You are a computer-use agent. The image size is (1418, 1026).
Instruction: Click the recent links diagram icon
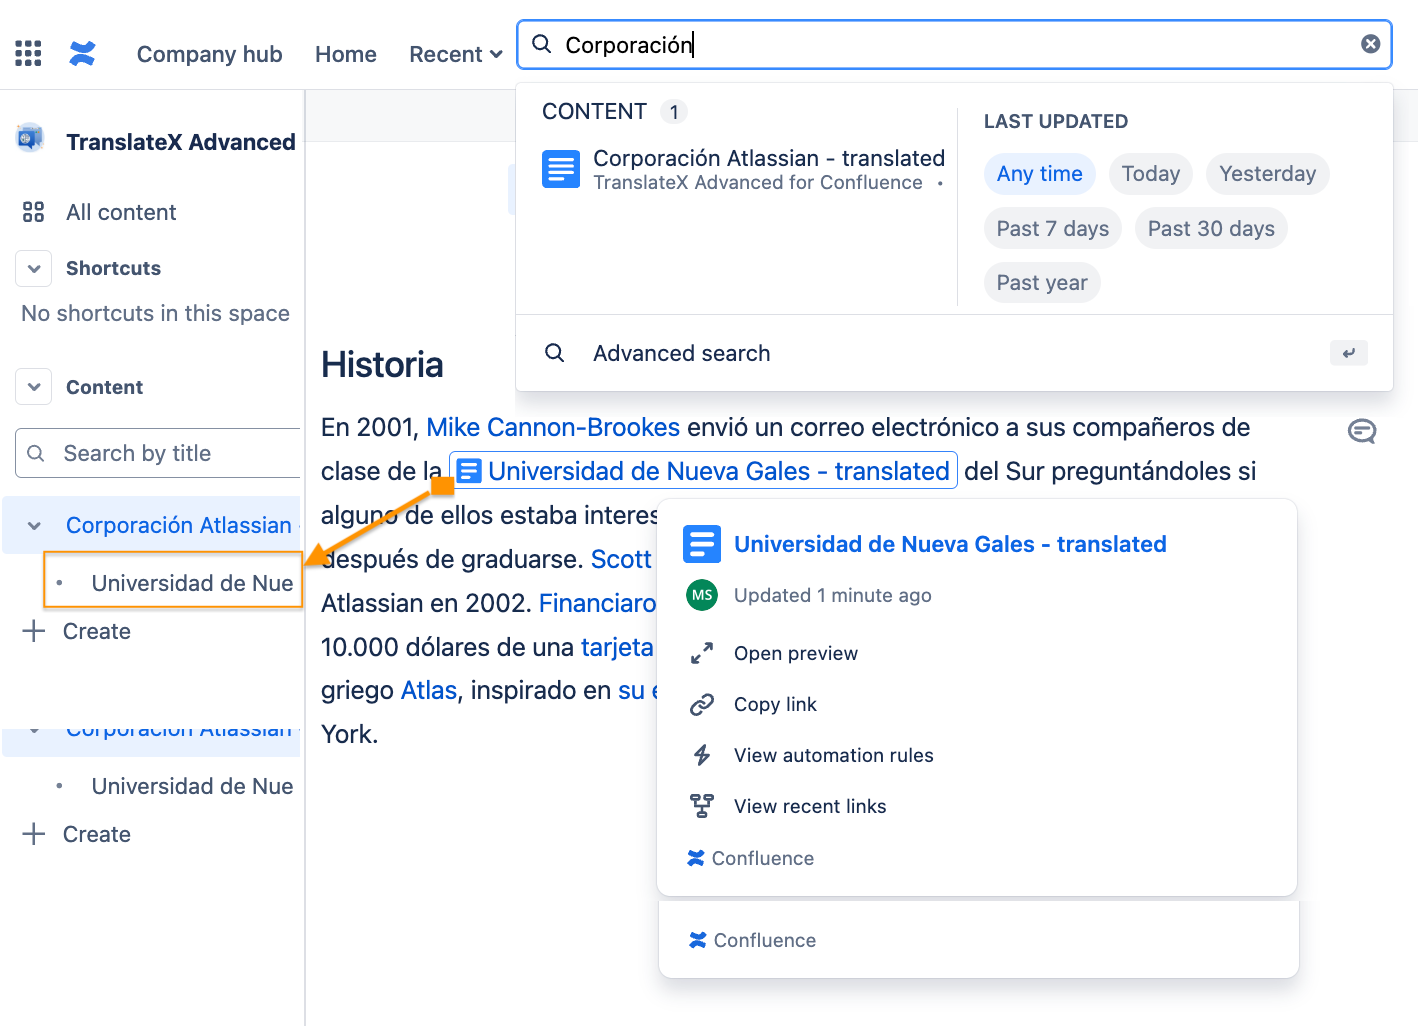702,806
